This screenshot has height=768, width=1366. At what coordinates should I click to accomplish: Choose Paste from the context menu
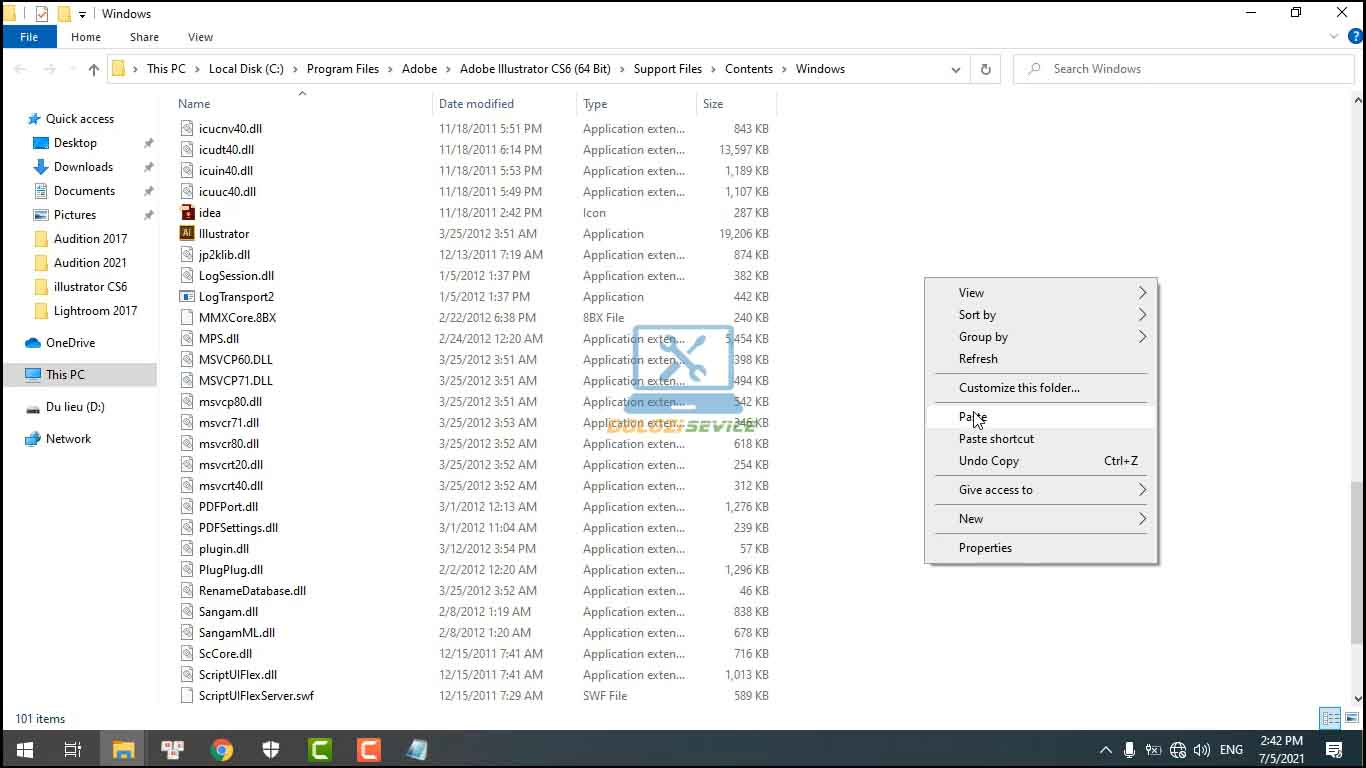click(x=973, y=417)
